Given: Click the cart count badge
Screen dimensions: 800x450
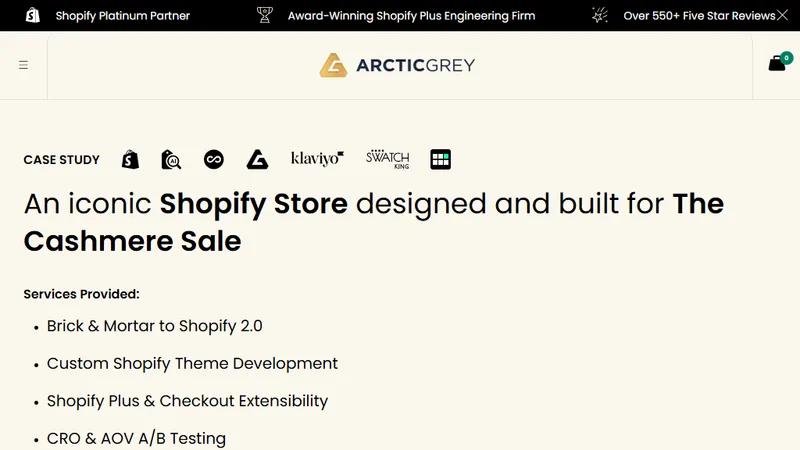Looking at the screenshot, I should coord(786,58).
